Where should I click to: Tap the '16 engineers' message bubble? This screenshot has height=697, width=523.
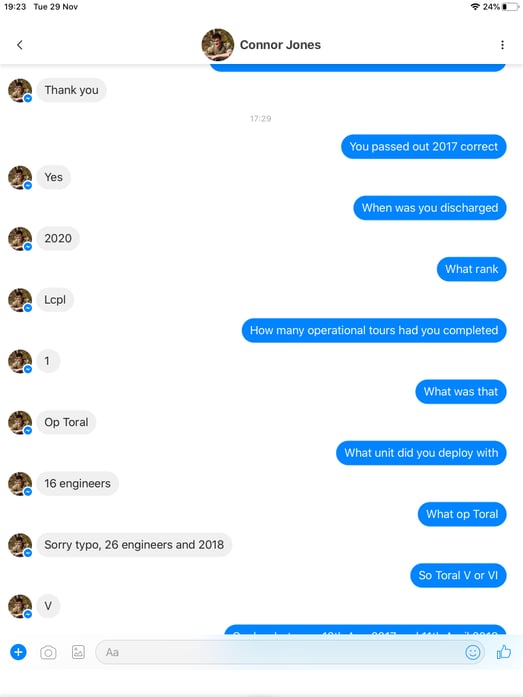(77, 484)
